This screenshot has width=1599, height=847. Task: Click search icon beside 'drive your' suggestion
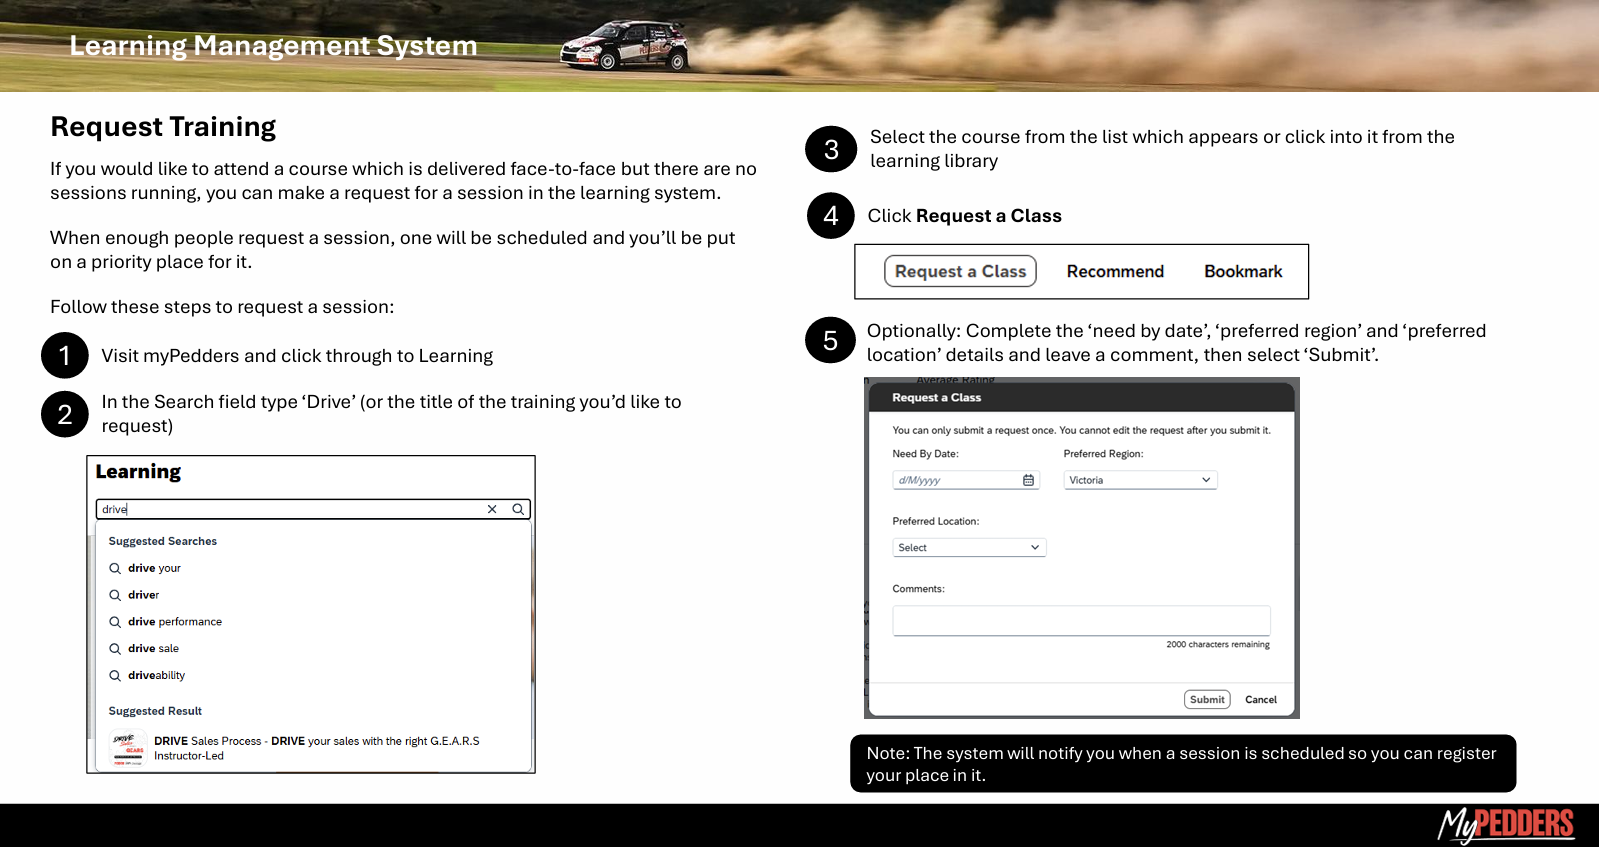(x=115, y=568)
